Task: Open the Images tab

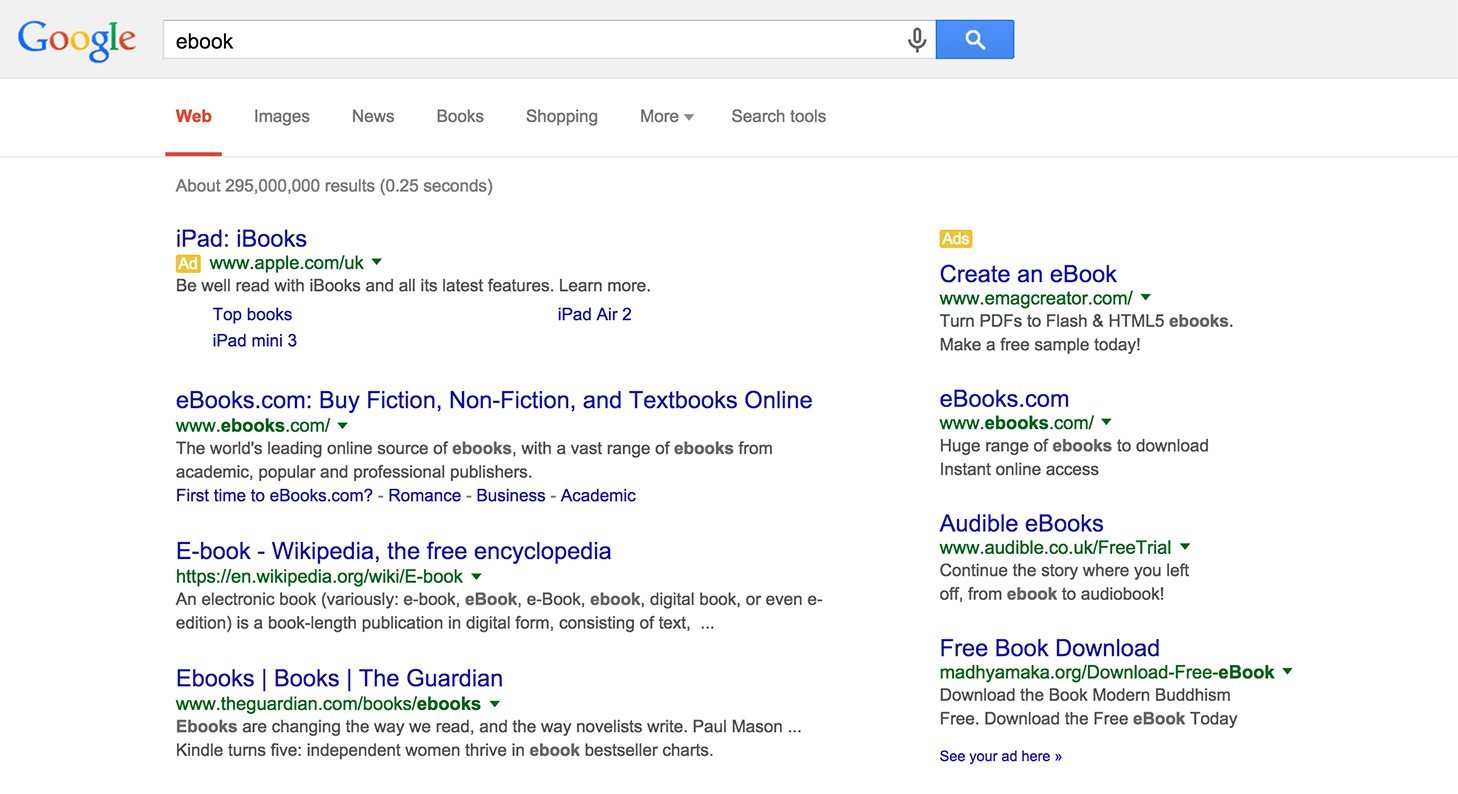Action: pos(282,116)
